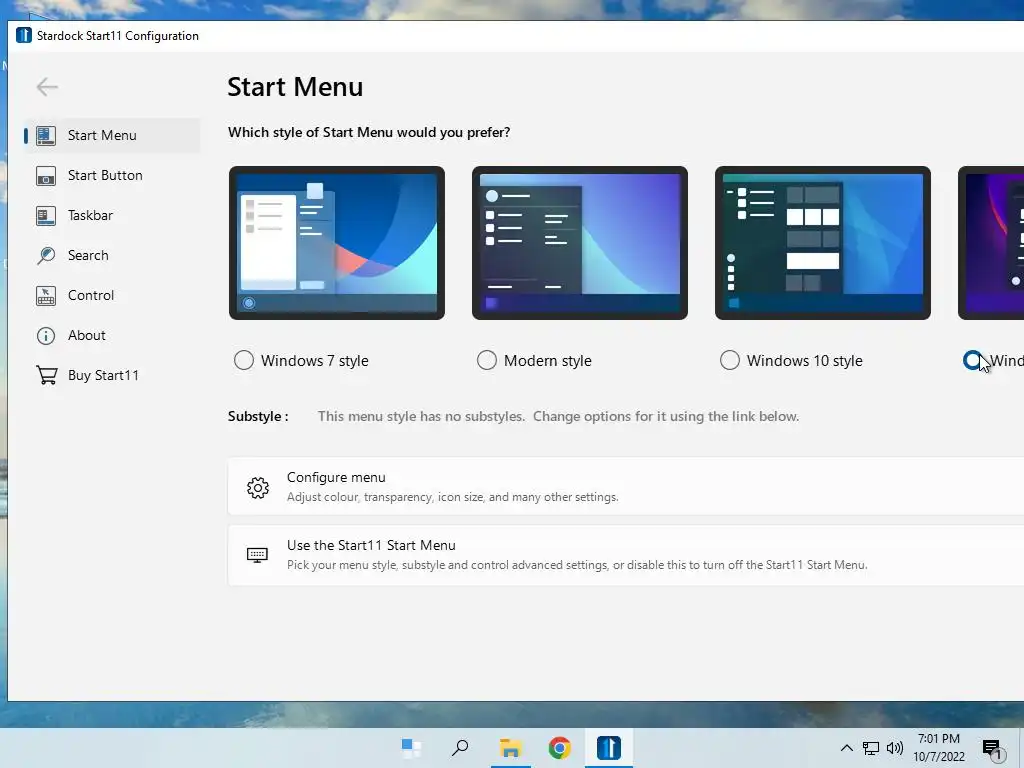Click 'Windows 7 style' label text
The width and height of the screenshot is (1024, 768).
315,361
